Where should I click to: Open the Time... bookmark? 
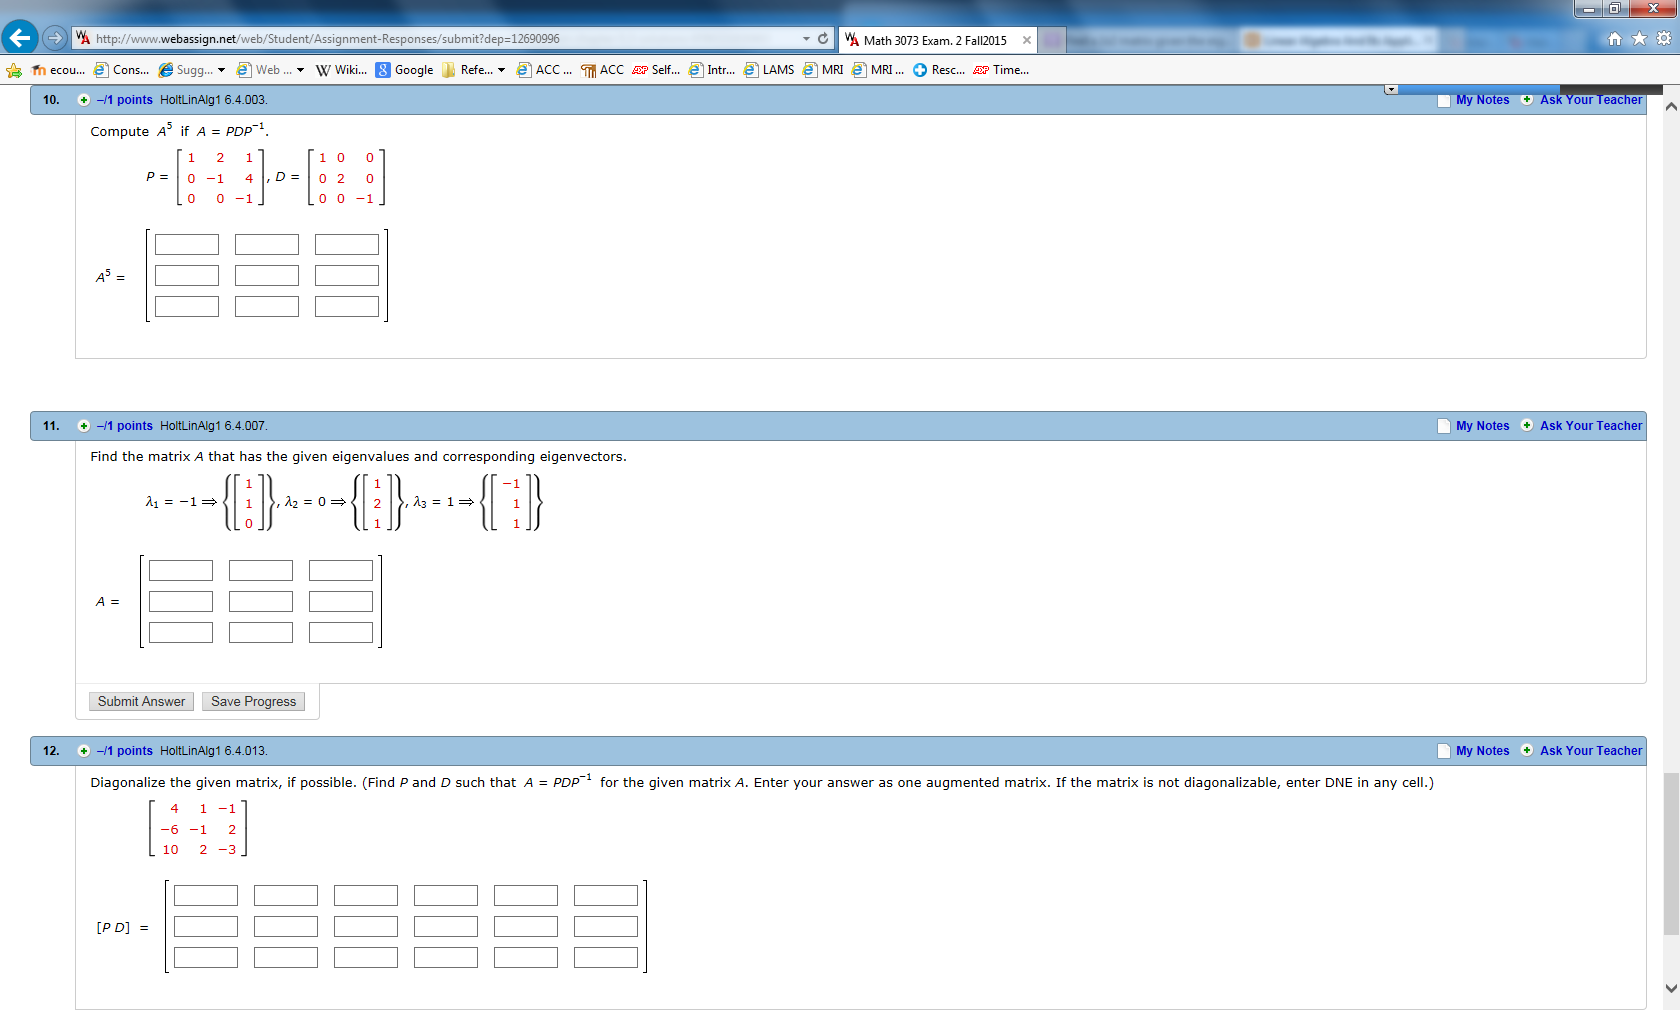(x=1001, y=70)
